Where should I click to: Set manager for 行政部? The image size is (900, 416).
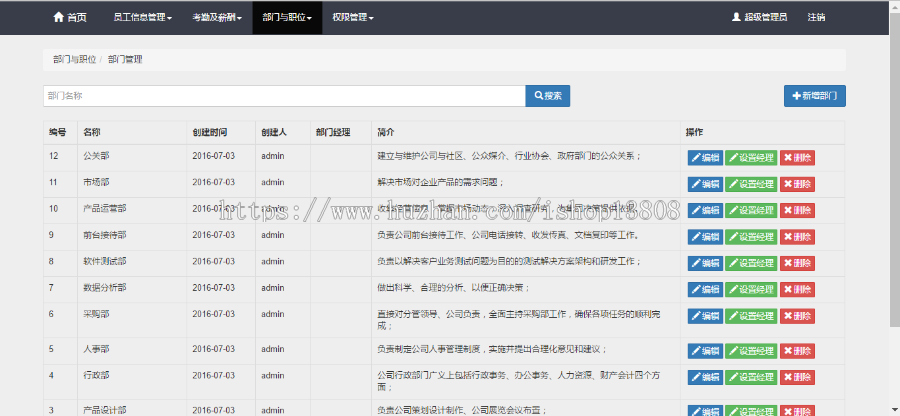751,378
